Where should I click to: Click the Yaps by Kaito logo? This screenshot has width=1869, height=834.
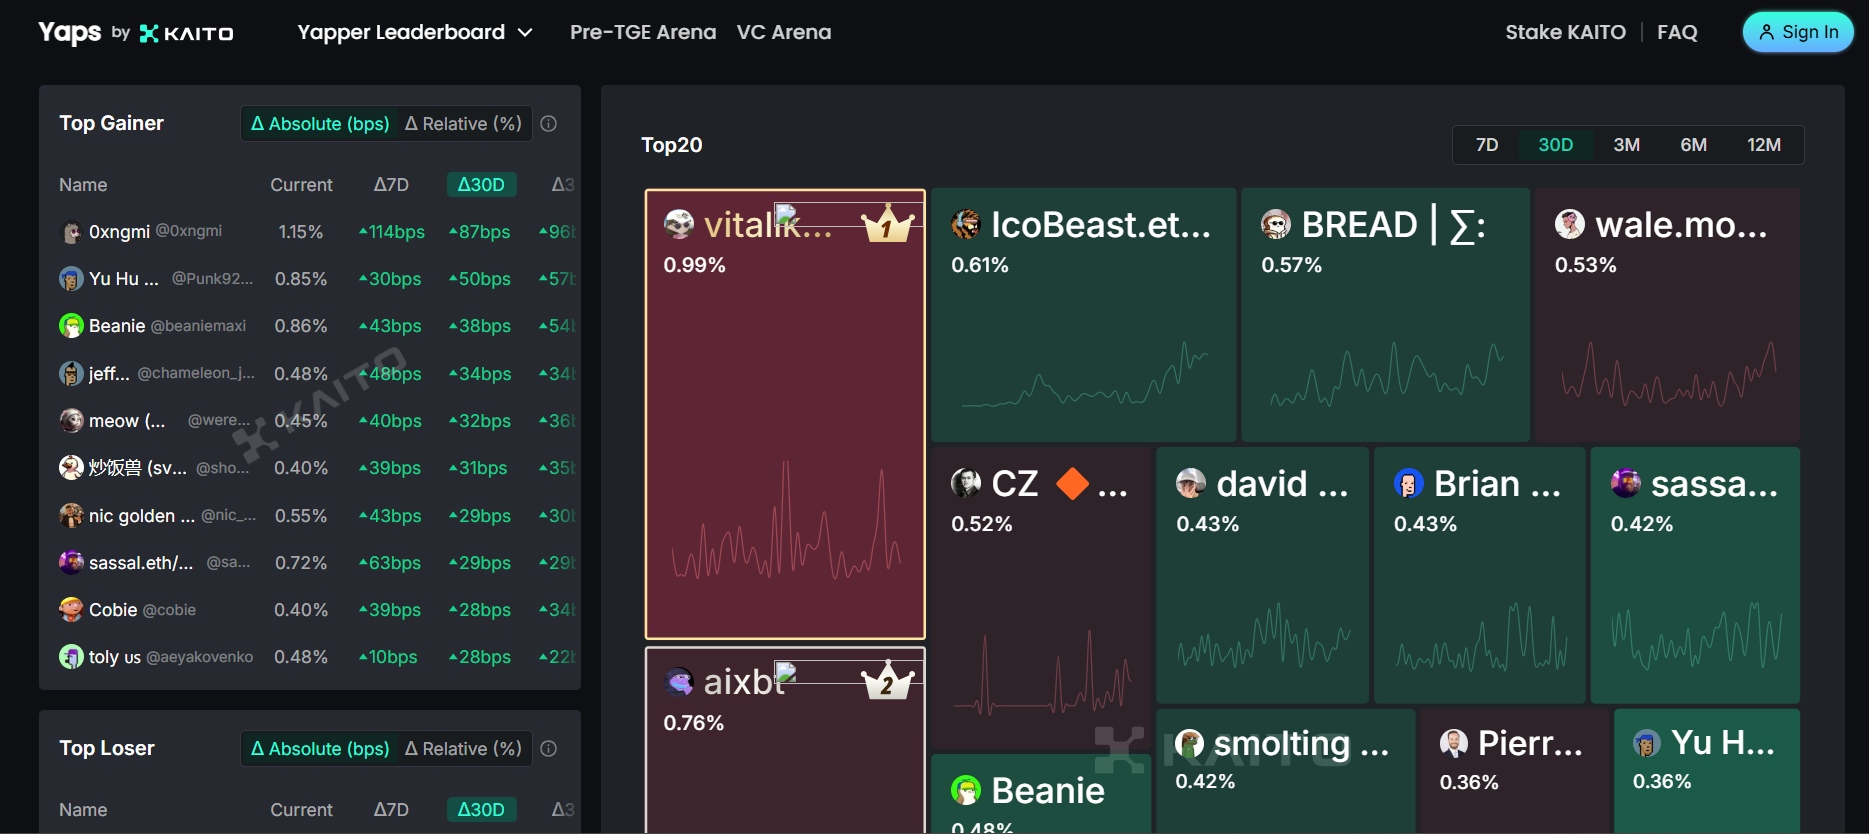coord(136,33)
